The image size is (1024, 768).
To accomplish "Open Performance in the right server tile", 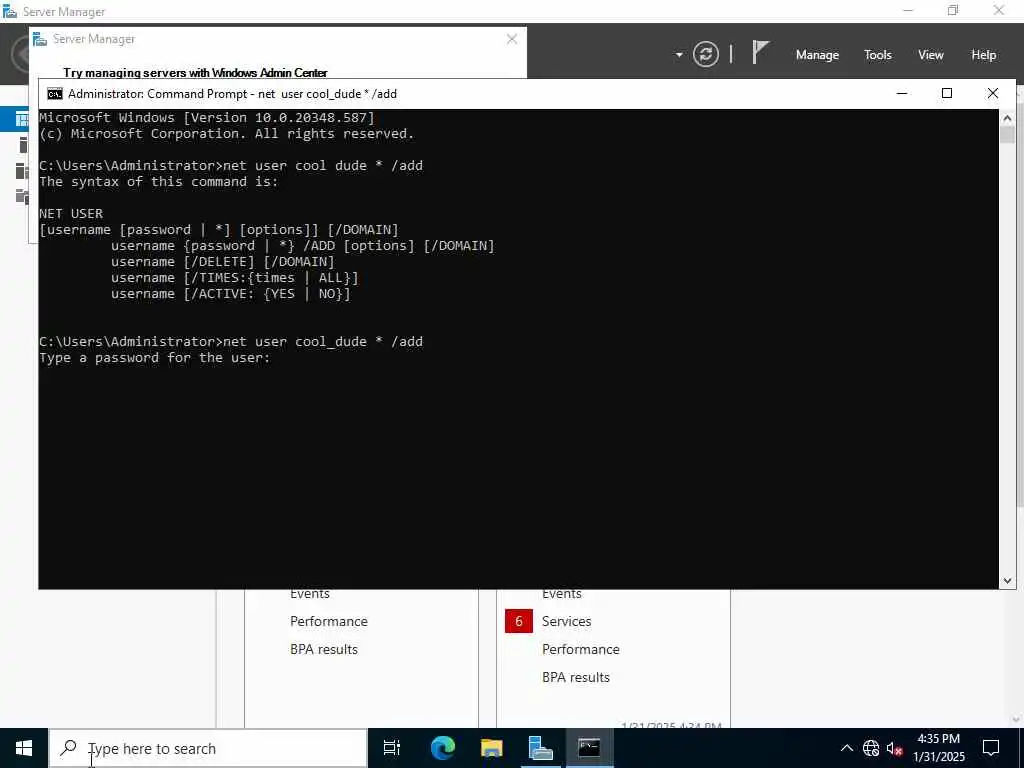I will (581, 649).
